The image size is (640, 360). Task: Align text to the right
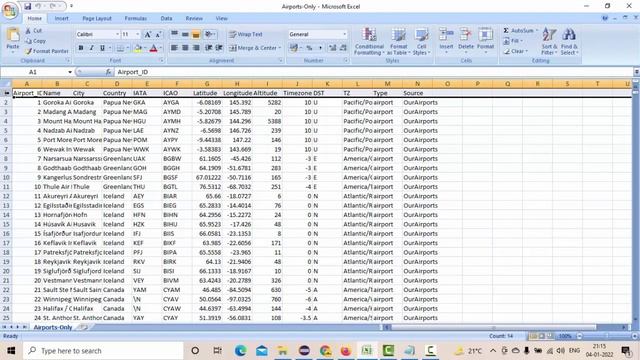(x=196, y=48)
